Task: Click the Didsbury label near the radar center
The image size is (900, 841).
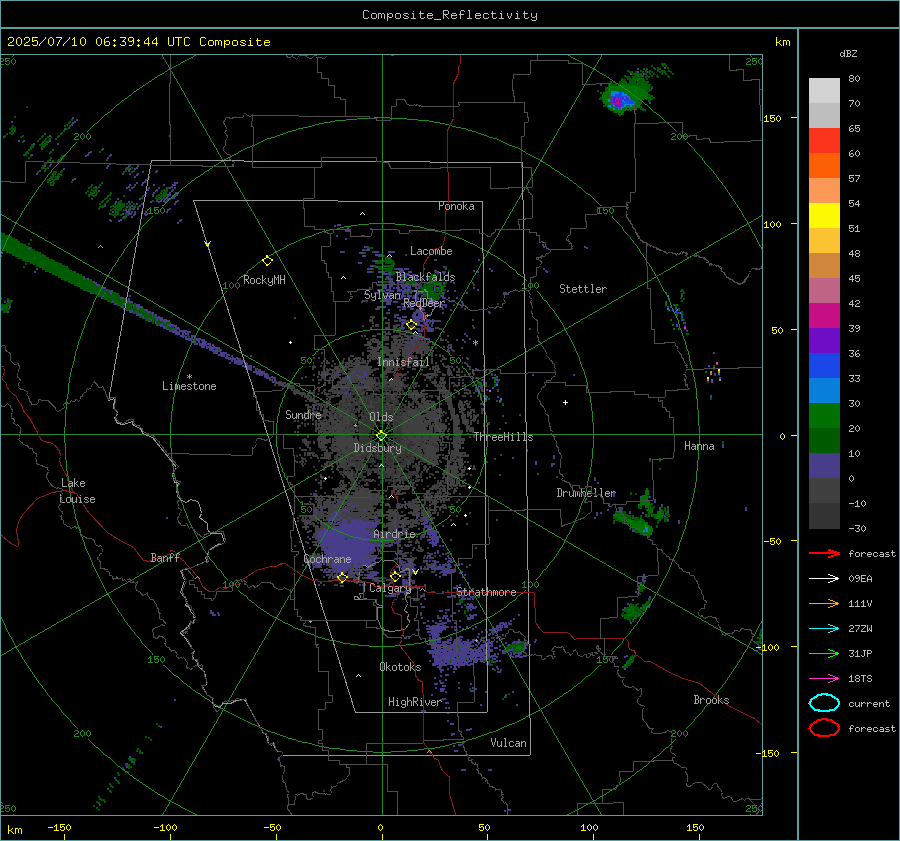Action: coord(377,448)
